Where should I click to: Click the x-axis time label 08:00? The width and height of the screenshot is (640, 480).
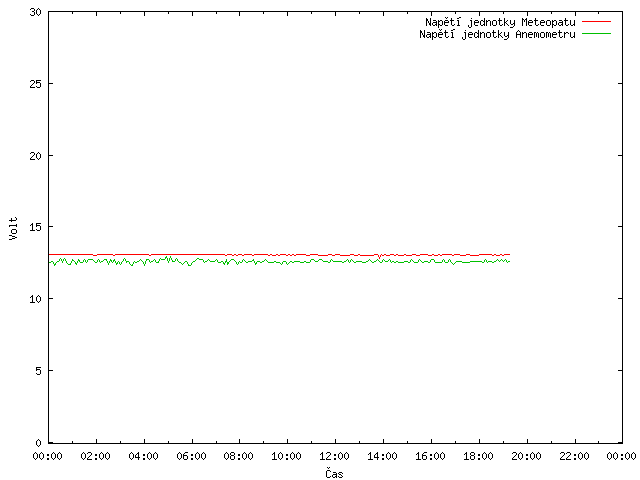[238, 456]
